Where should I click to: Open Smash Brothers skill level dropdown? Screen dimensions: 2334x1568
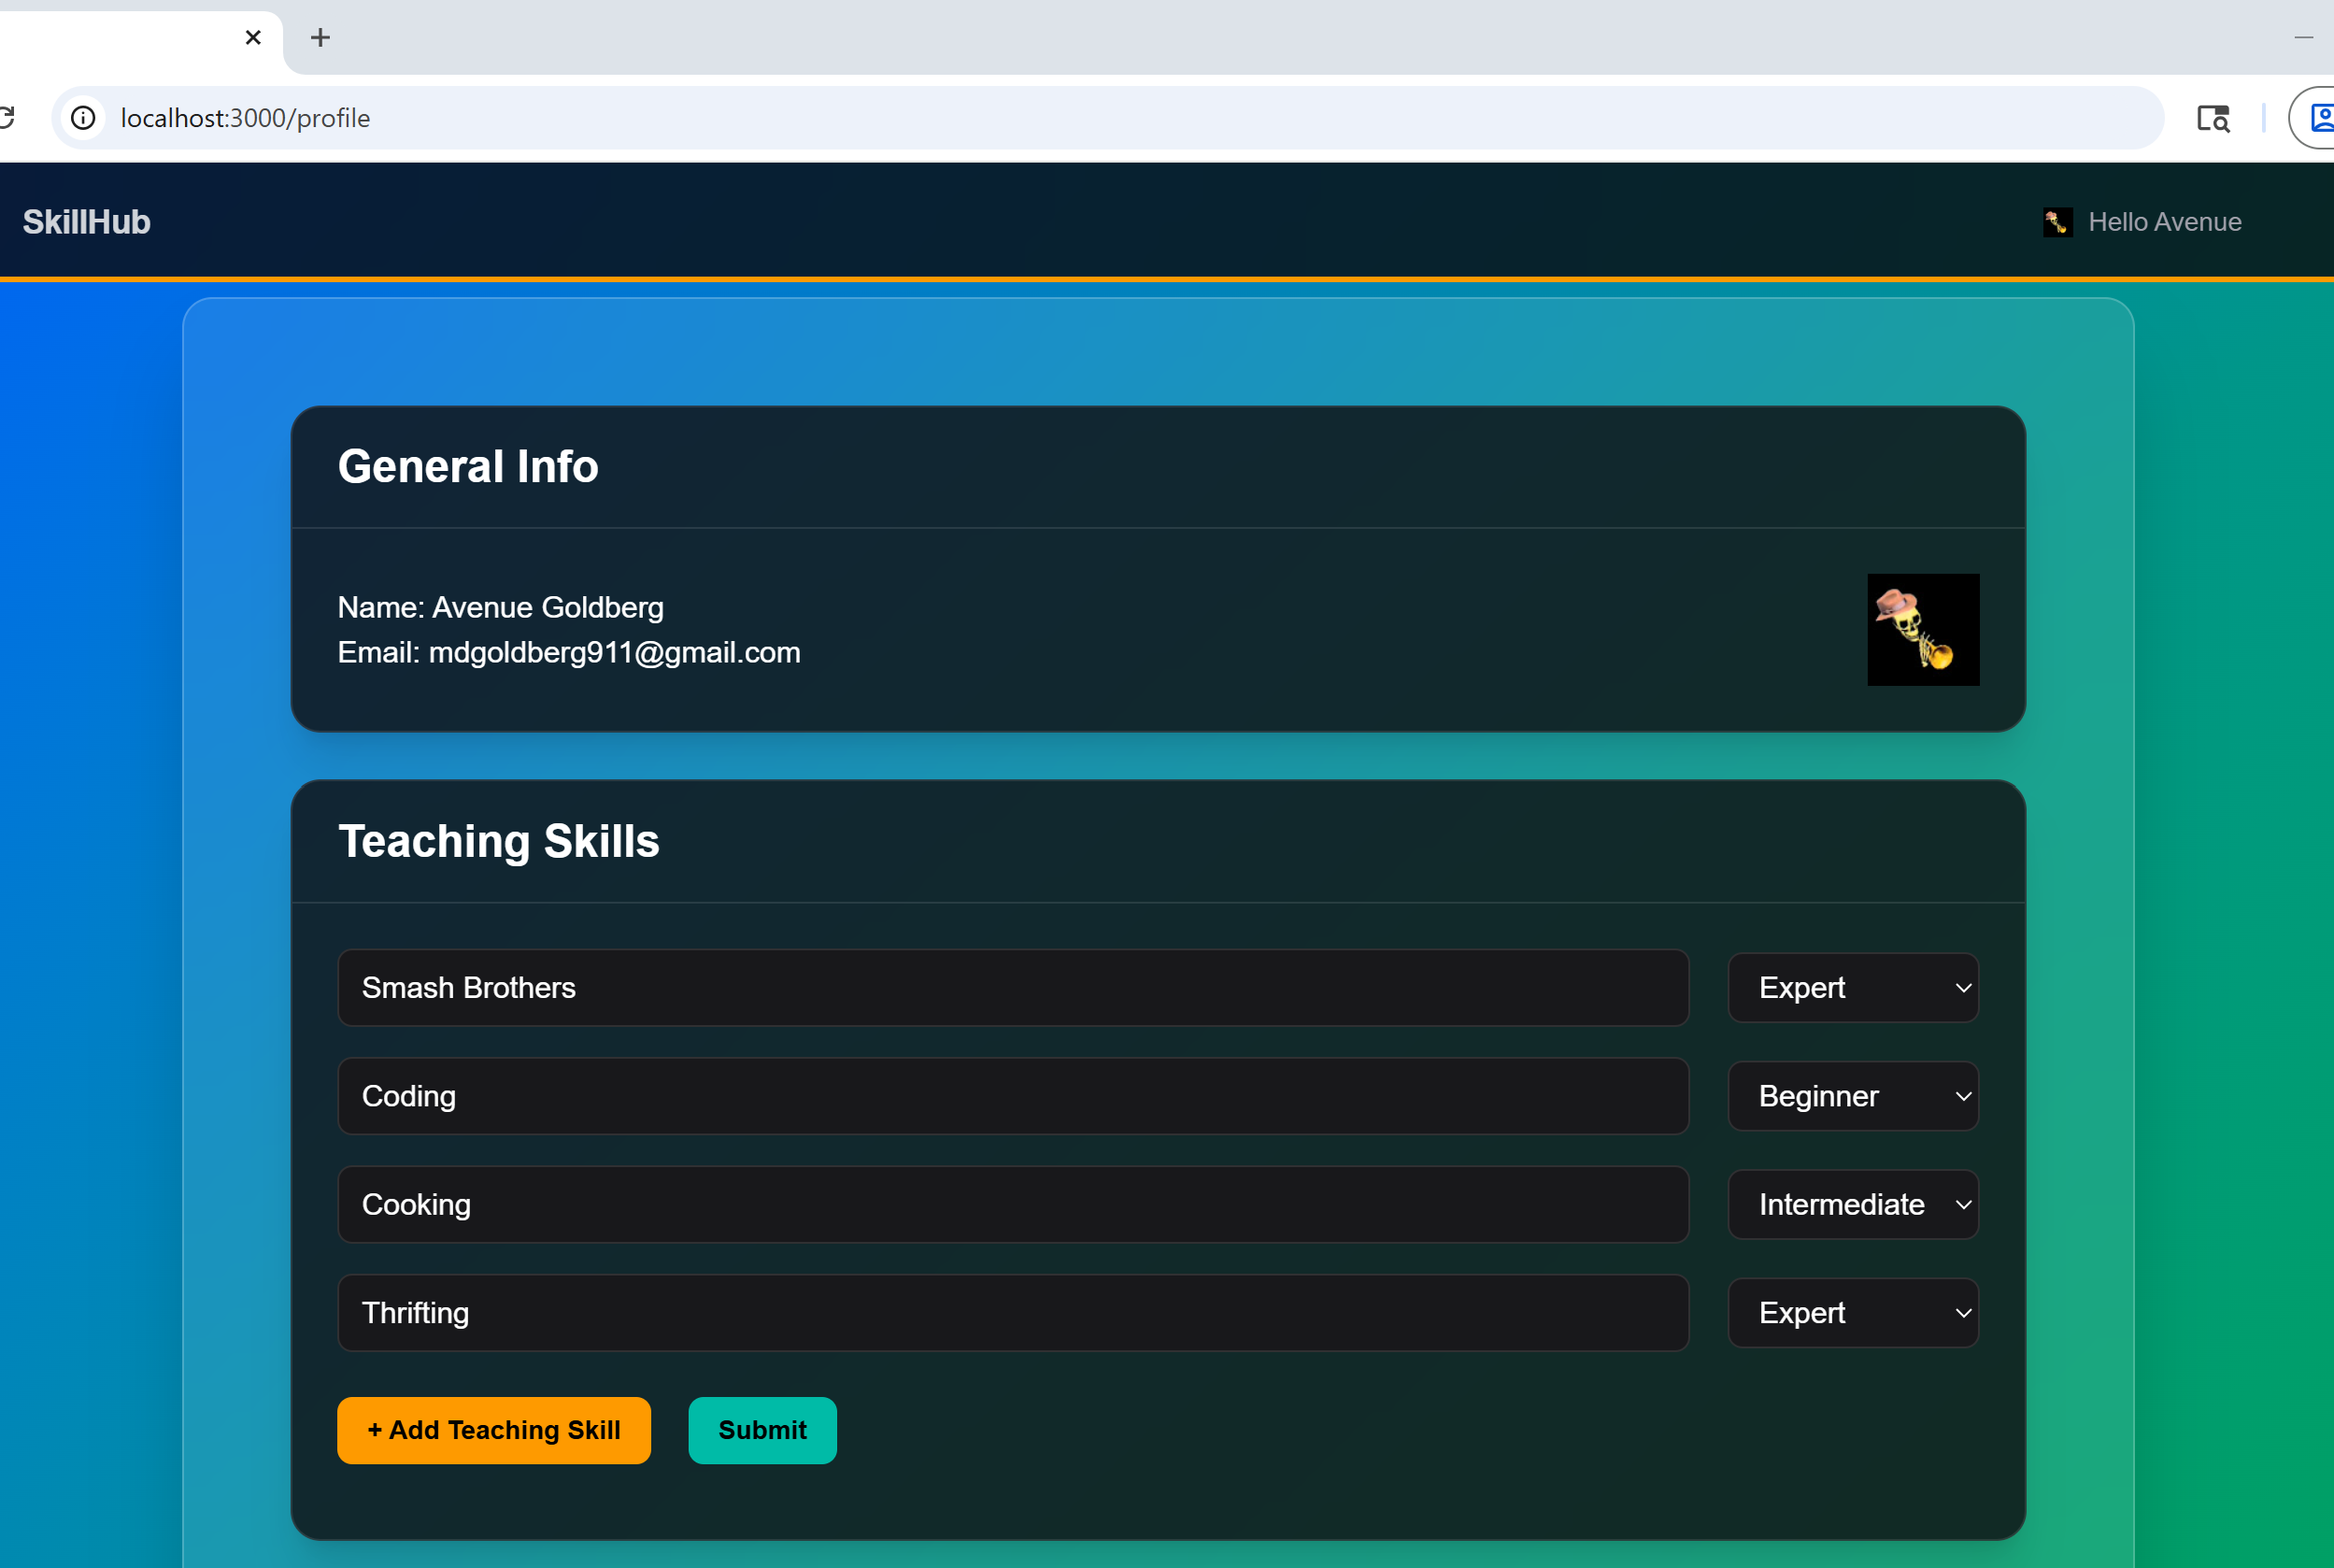pyautogui.click(x=1852, y=987)
